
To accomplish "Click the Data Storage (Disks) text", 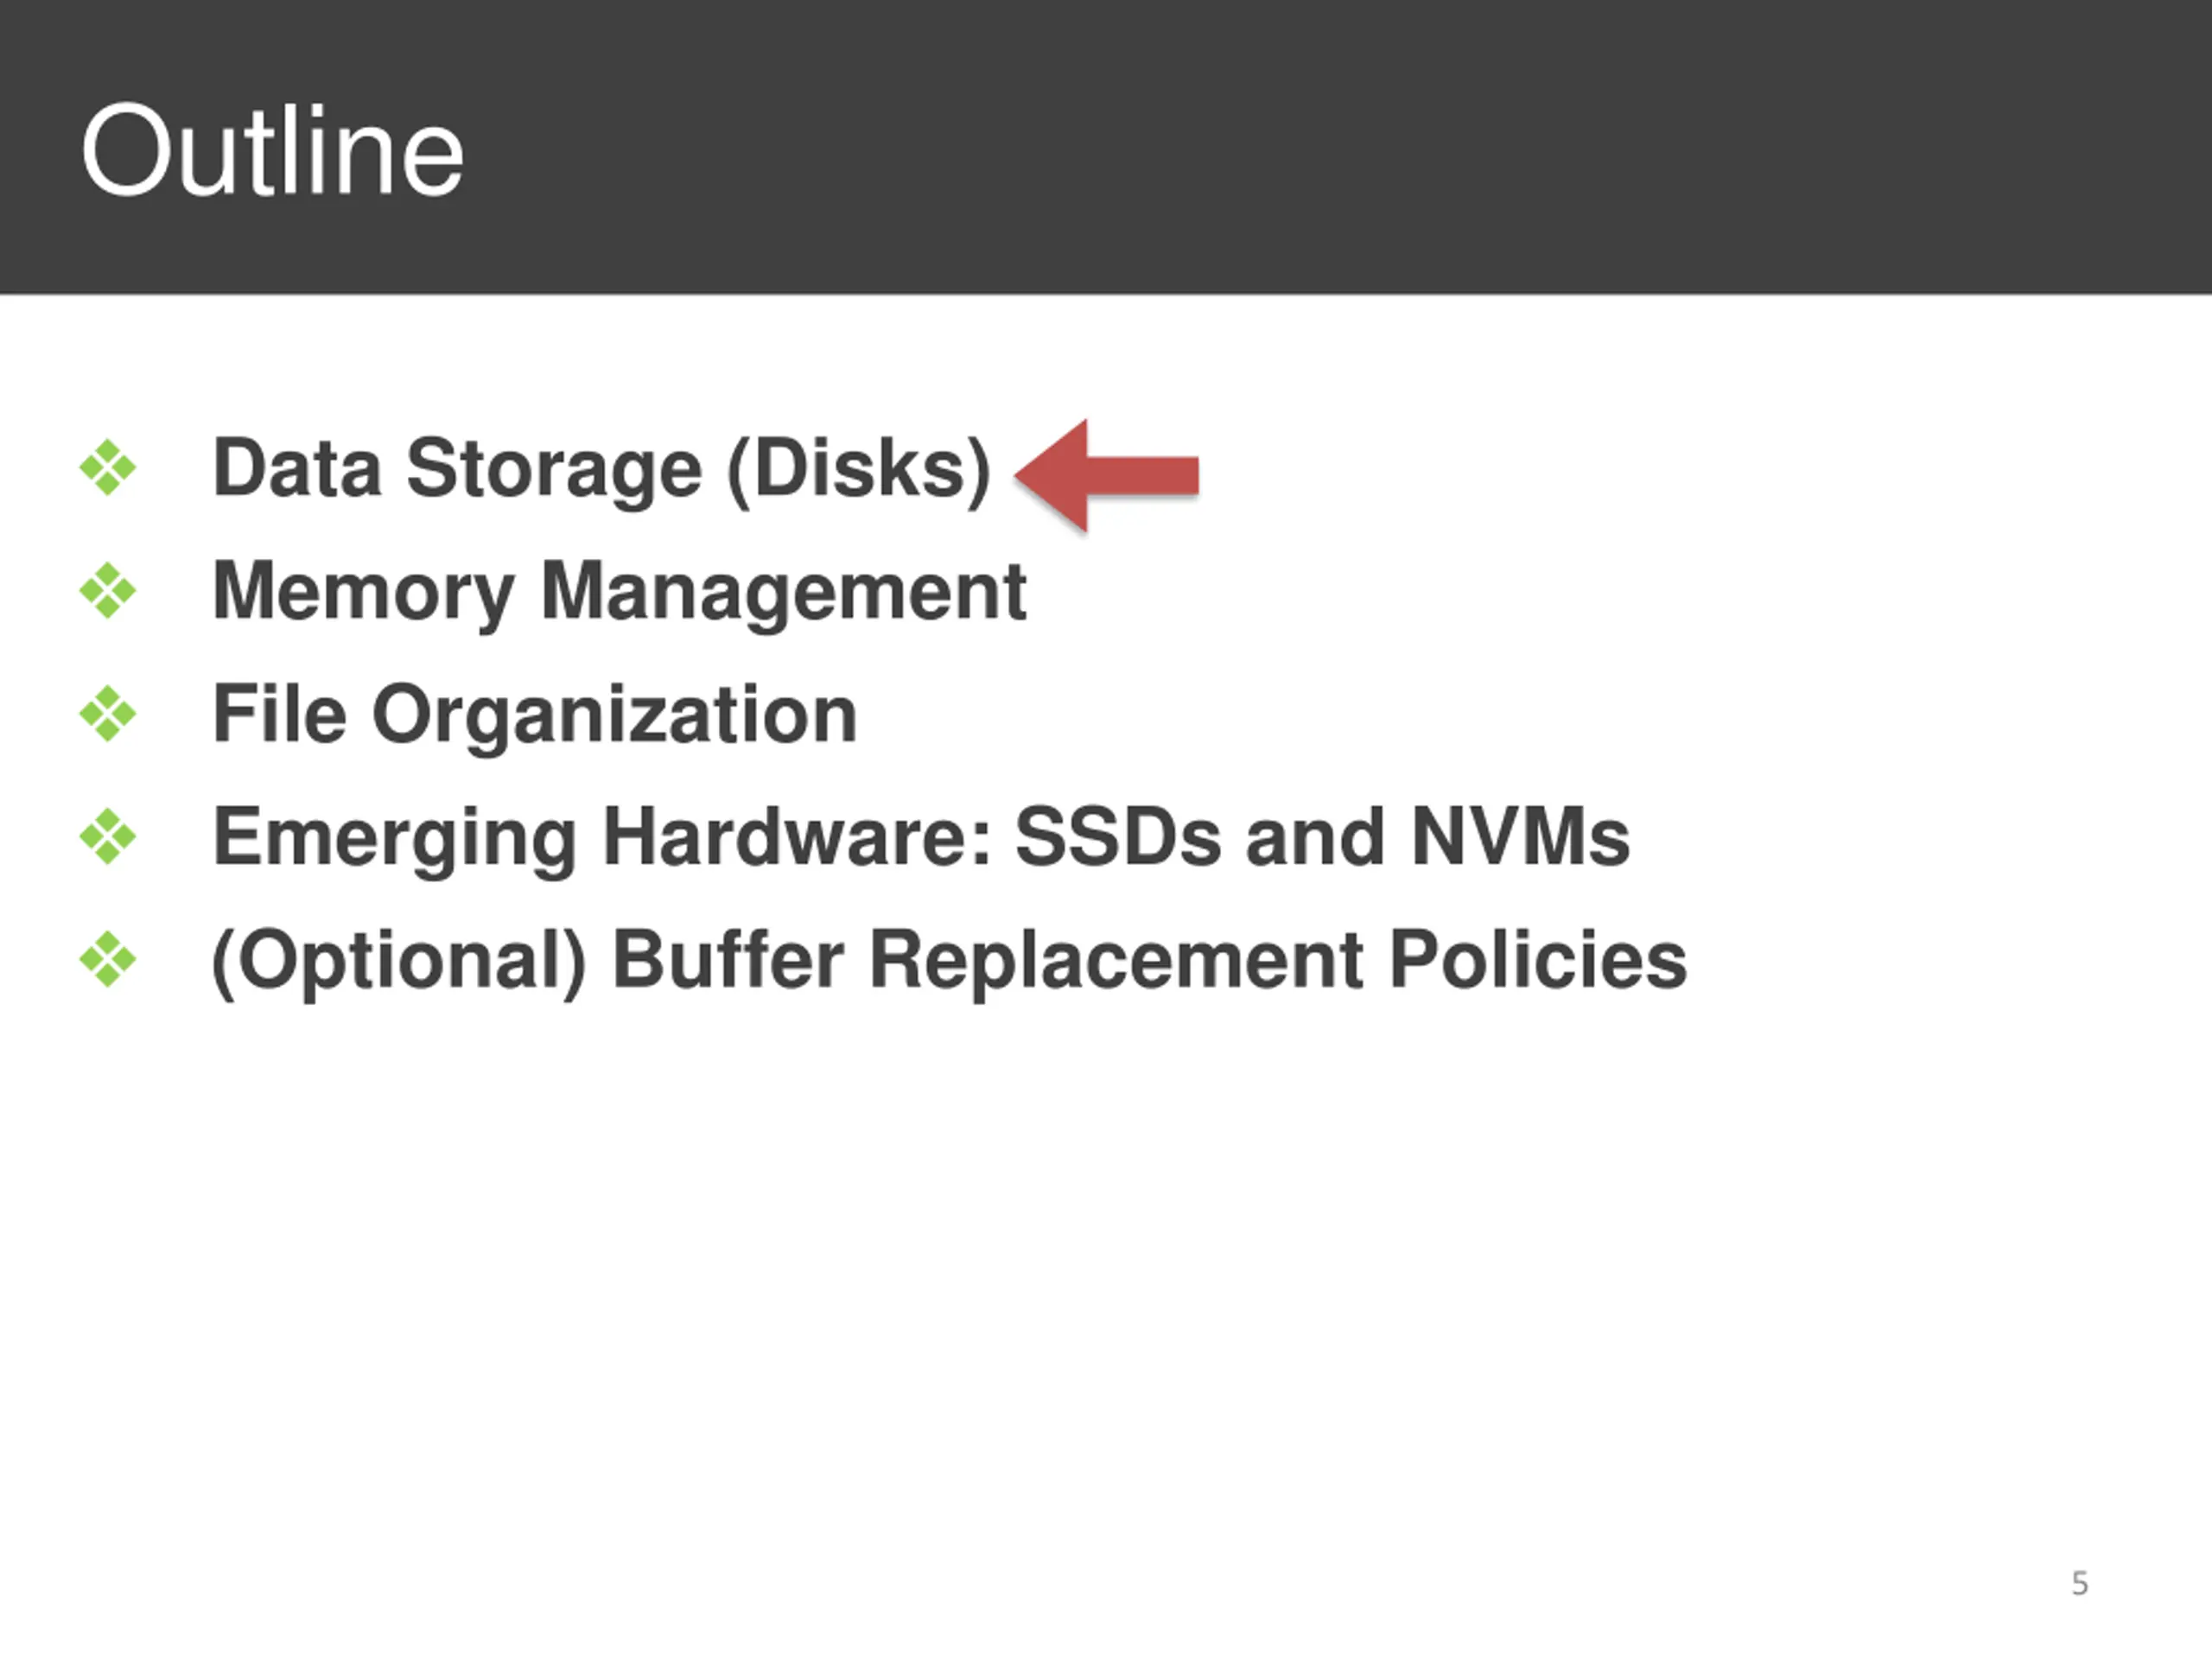I will click(x=601, y=470).
